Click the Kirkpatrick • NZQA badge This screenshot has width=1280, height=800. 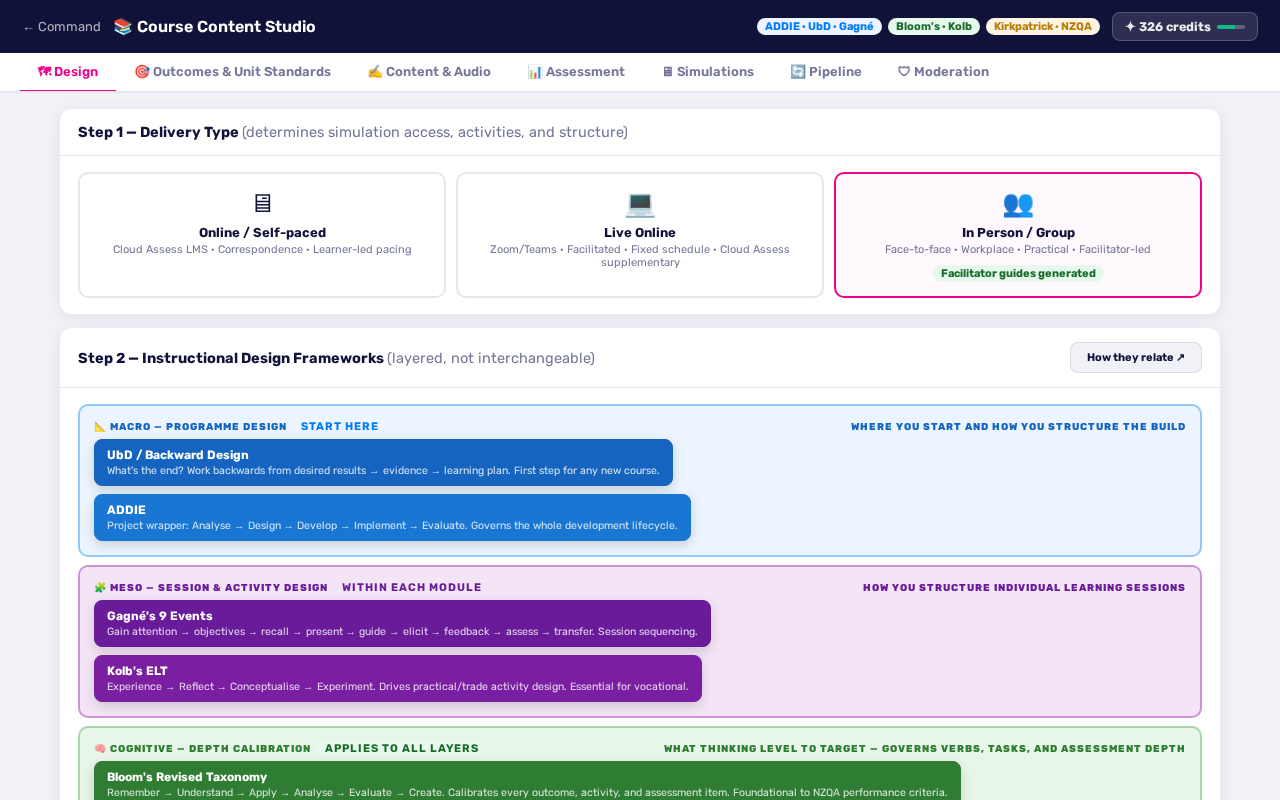pos(1043,27)
